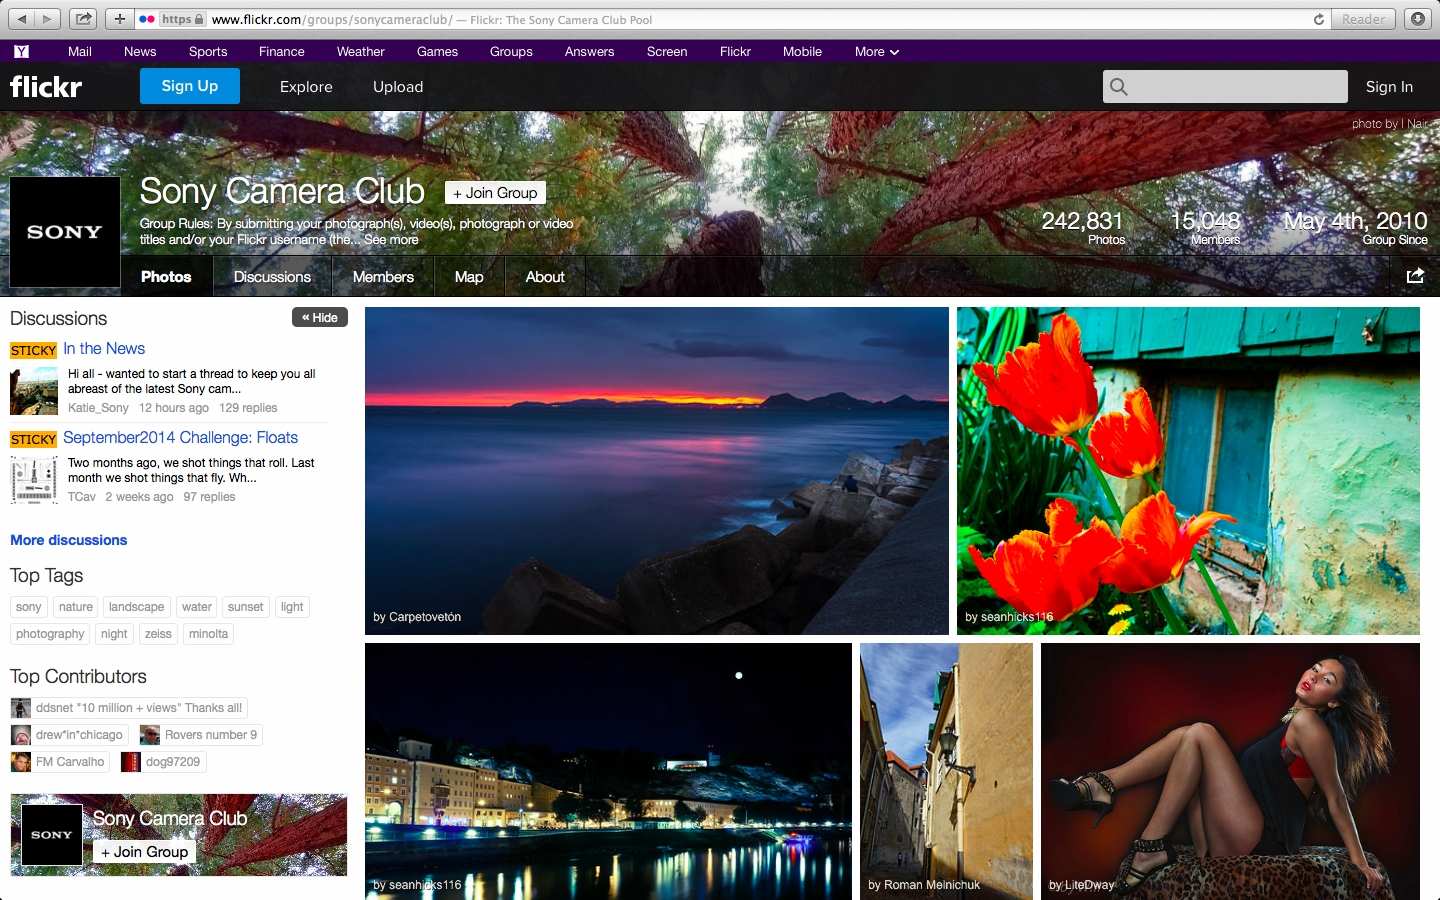This screenshot has width=1440, height=900.
Task: Open Yahoo Sports menu item
Action: click(208, 51)
